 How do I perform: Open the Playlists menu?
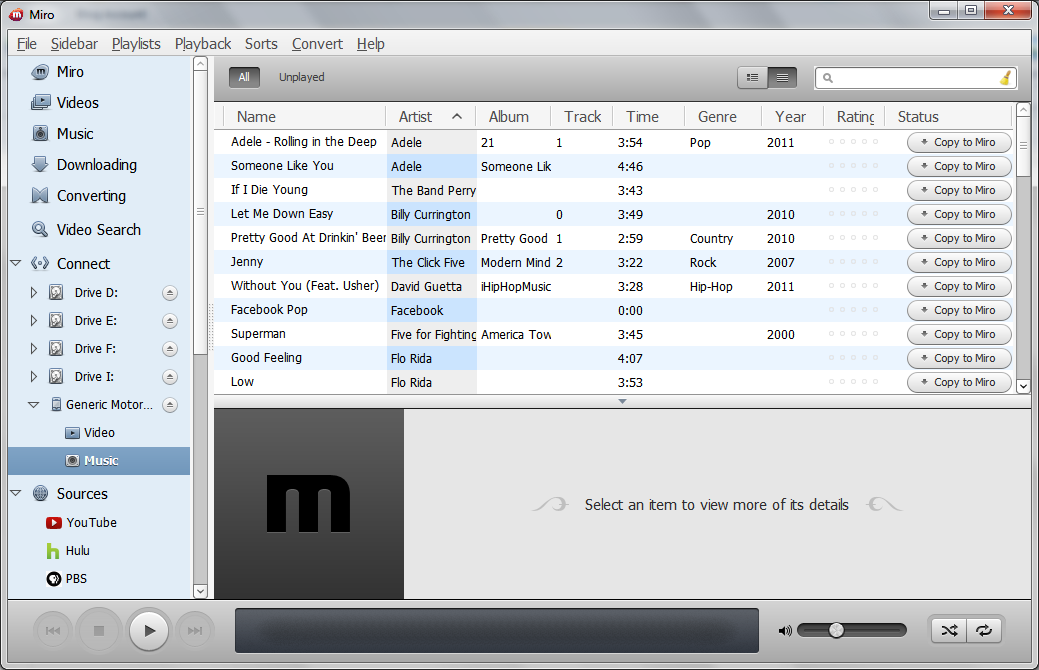click(x=136, y=44)
